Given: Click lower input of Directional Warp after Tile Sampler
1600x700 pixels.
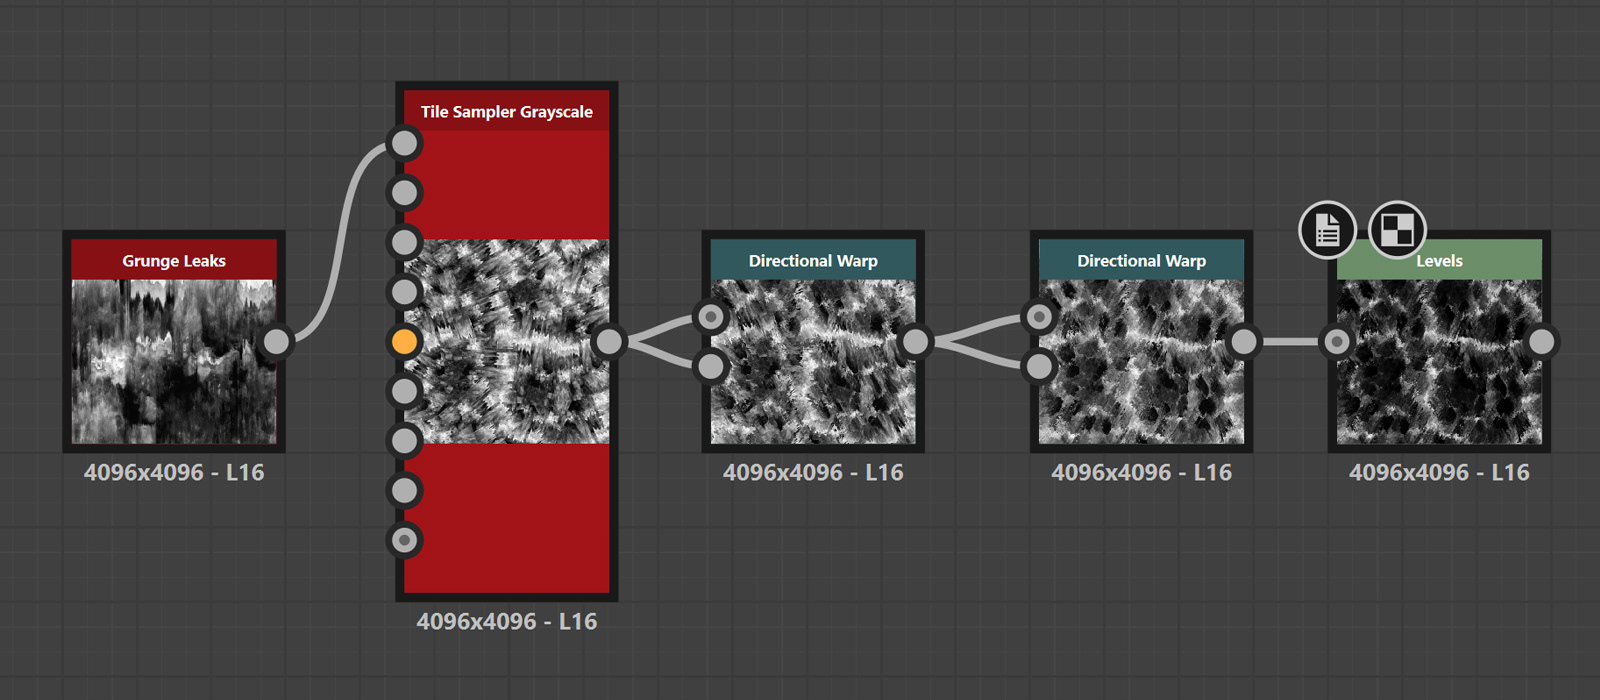Looking at the screenshot, I should (x=711, y=367).
